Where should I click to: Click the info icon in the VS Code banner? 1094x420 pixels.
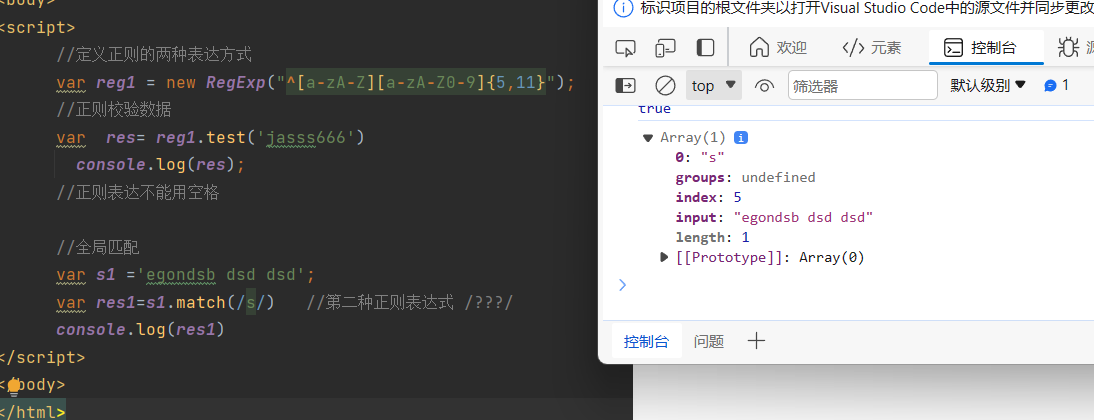623,8
